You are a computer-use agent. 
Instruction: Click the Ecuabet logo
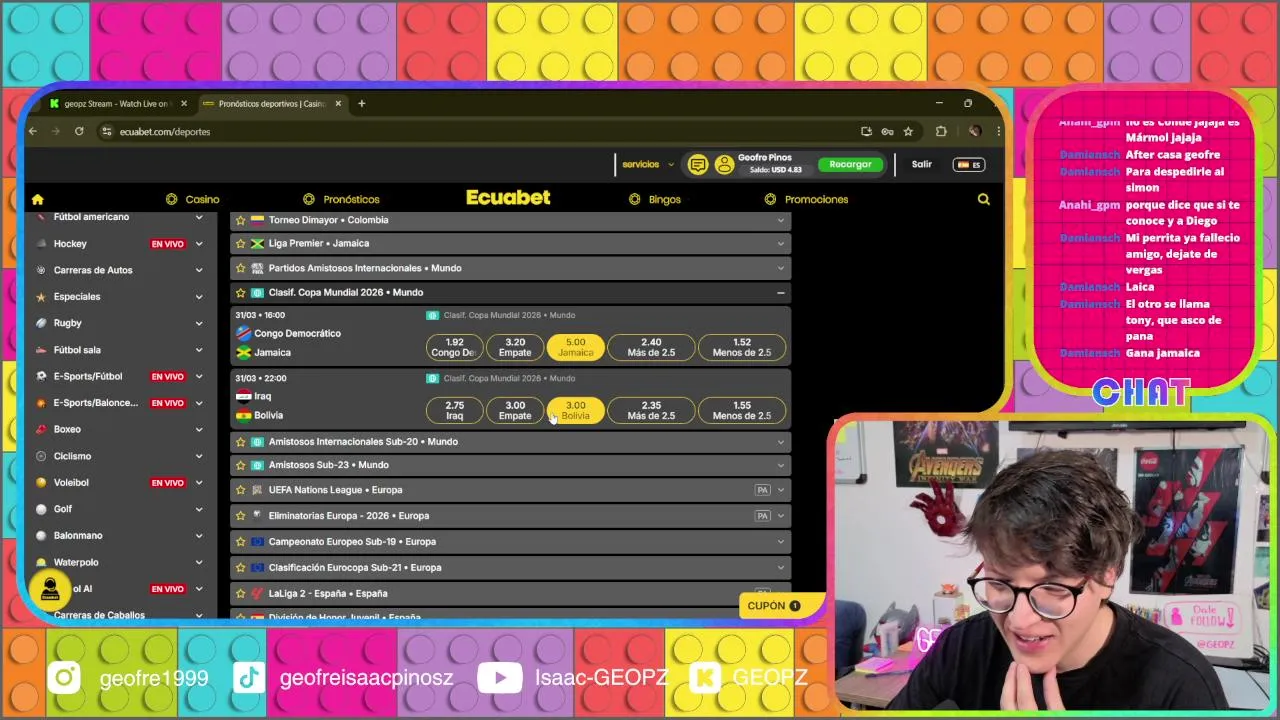pos(508,198)
